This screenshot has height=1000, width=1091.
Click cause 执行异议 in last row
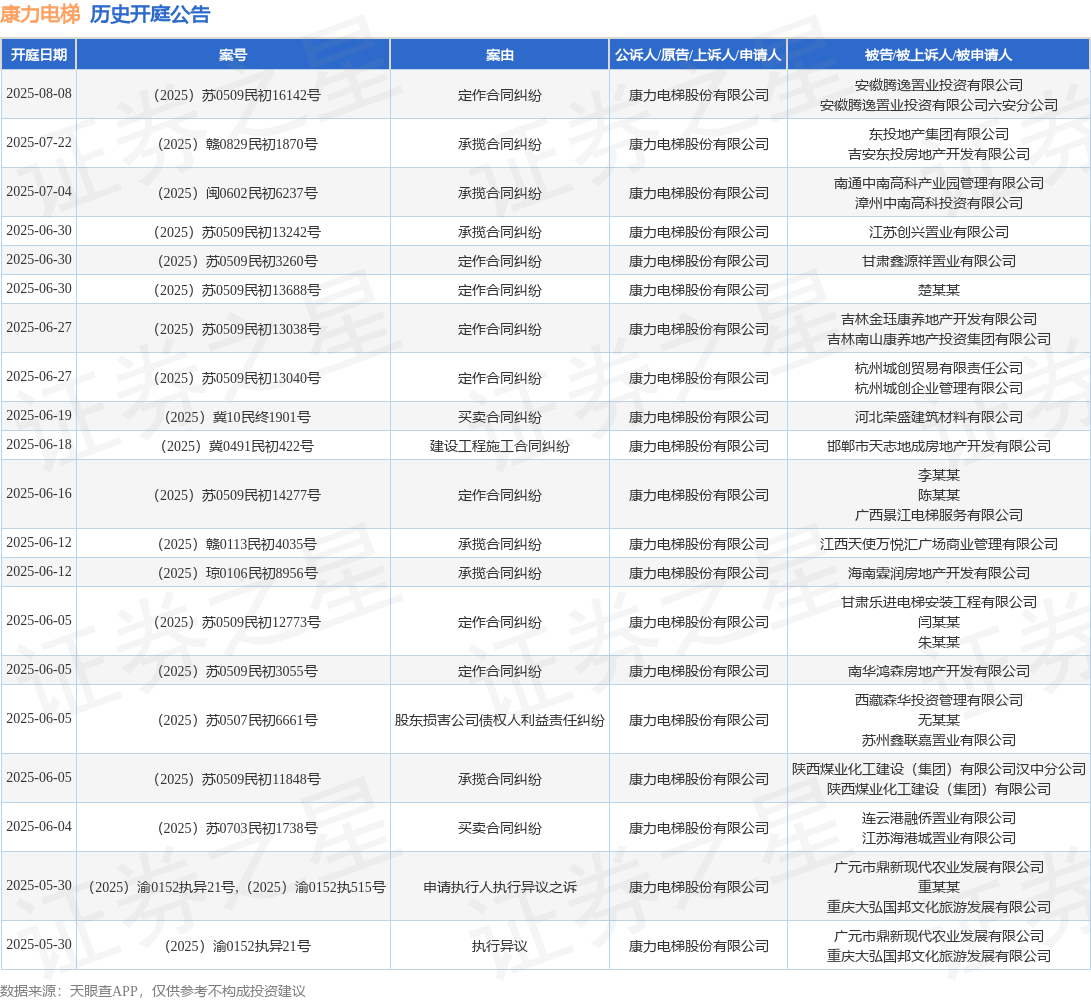(x=500, y=946)
